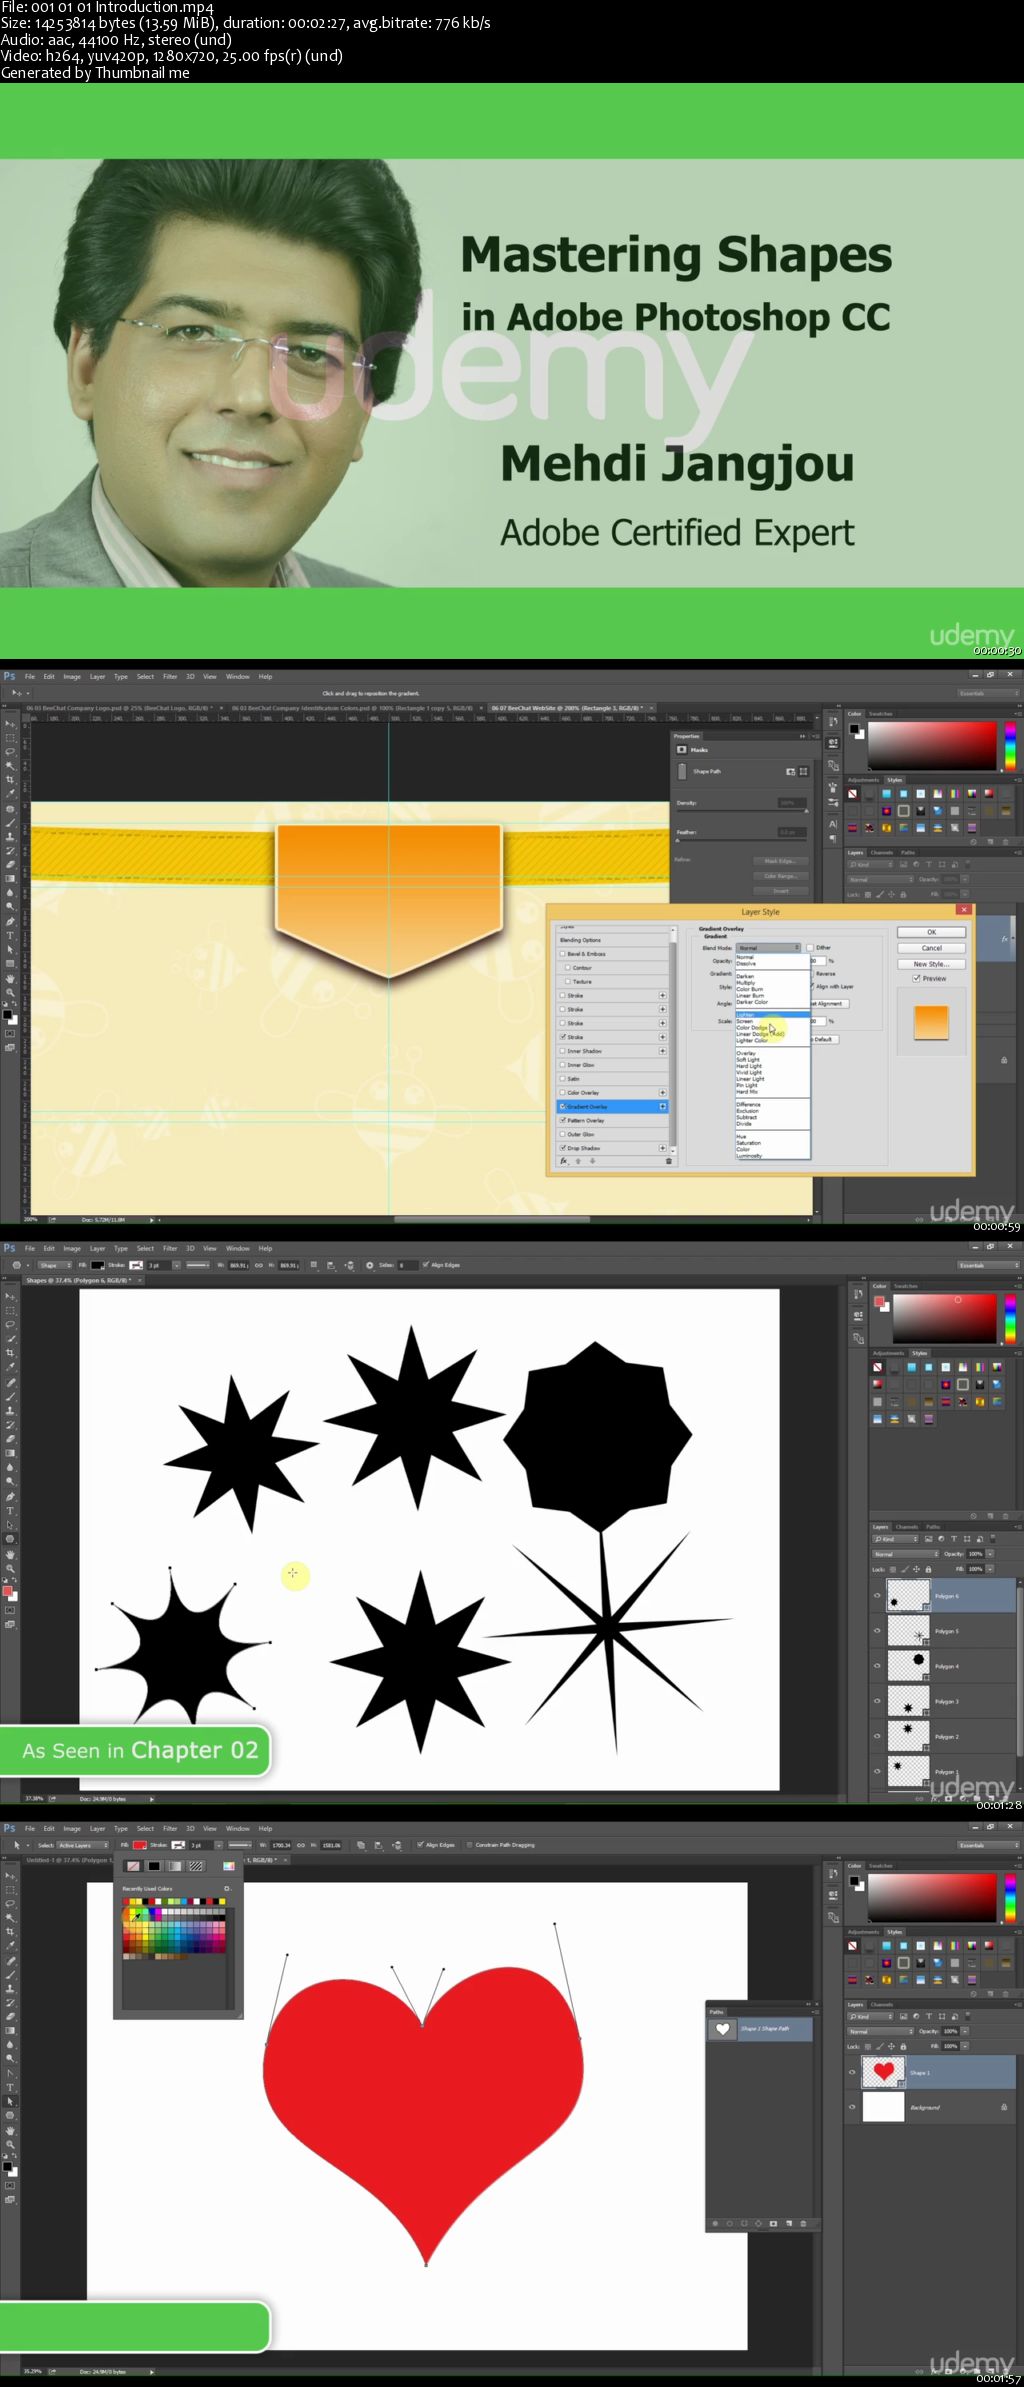Filter type layers with T icon, polygon-stars frame
The image size is (1024, 2387).
point(954,1539)
